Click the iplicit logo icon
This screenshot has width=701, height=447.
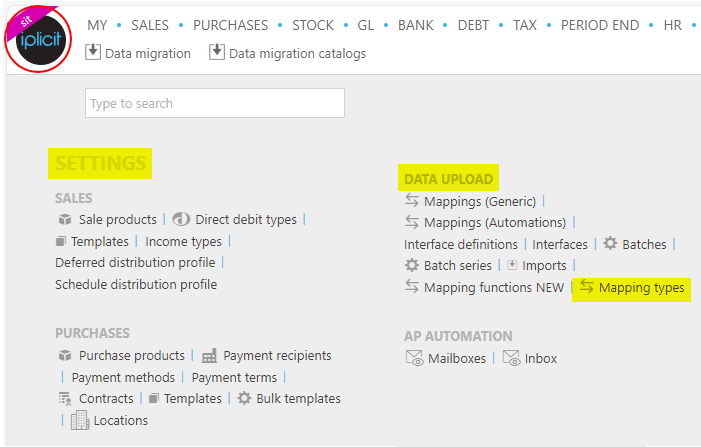(38, 39)
